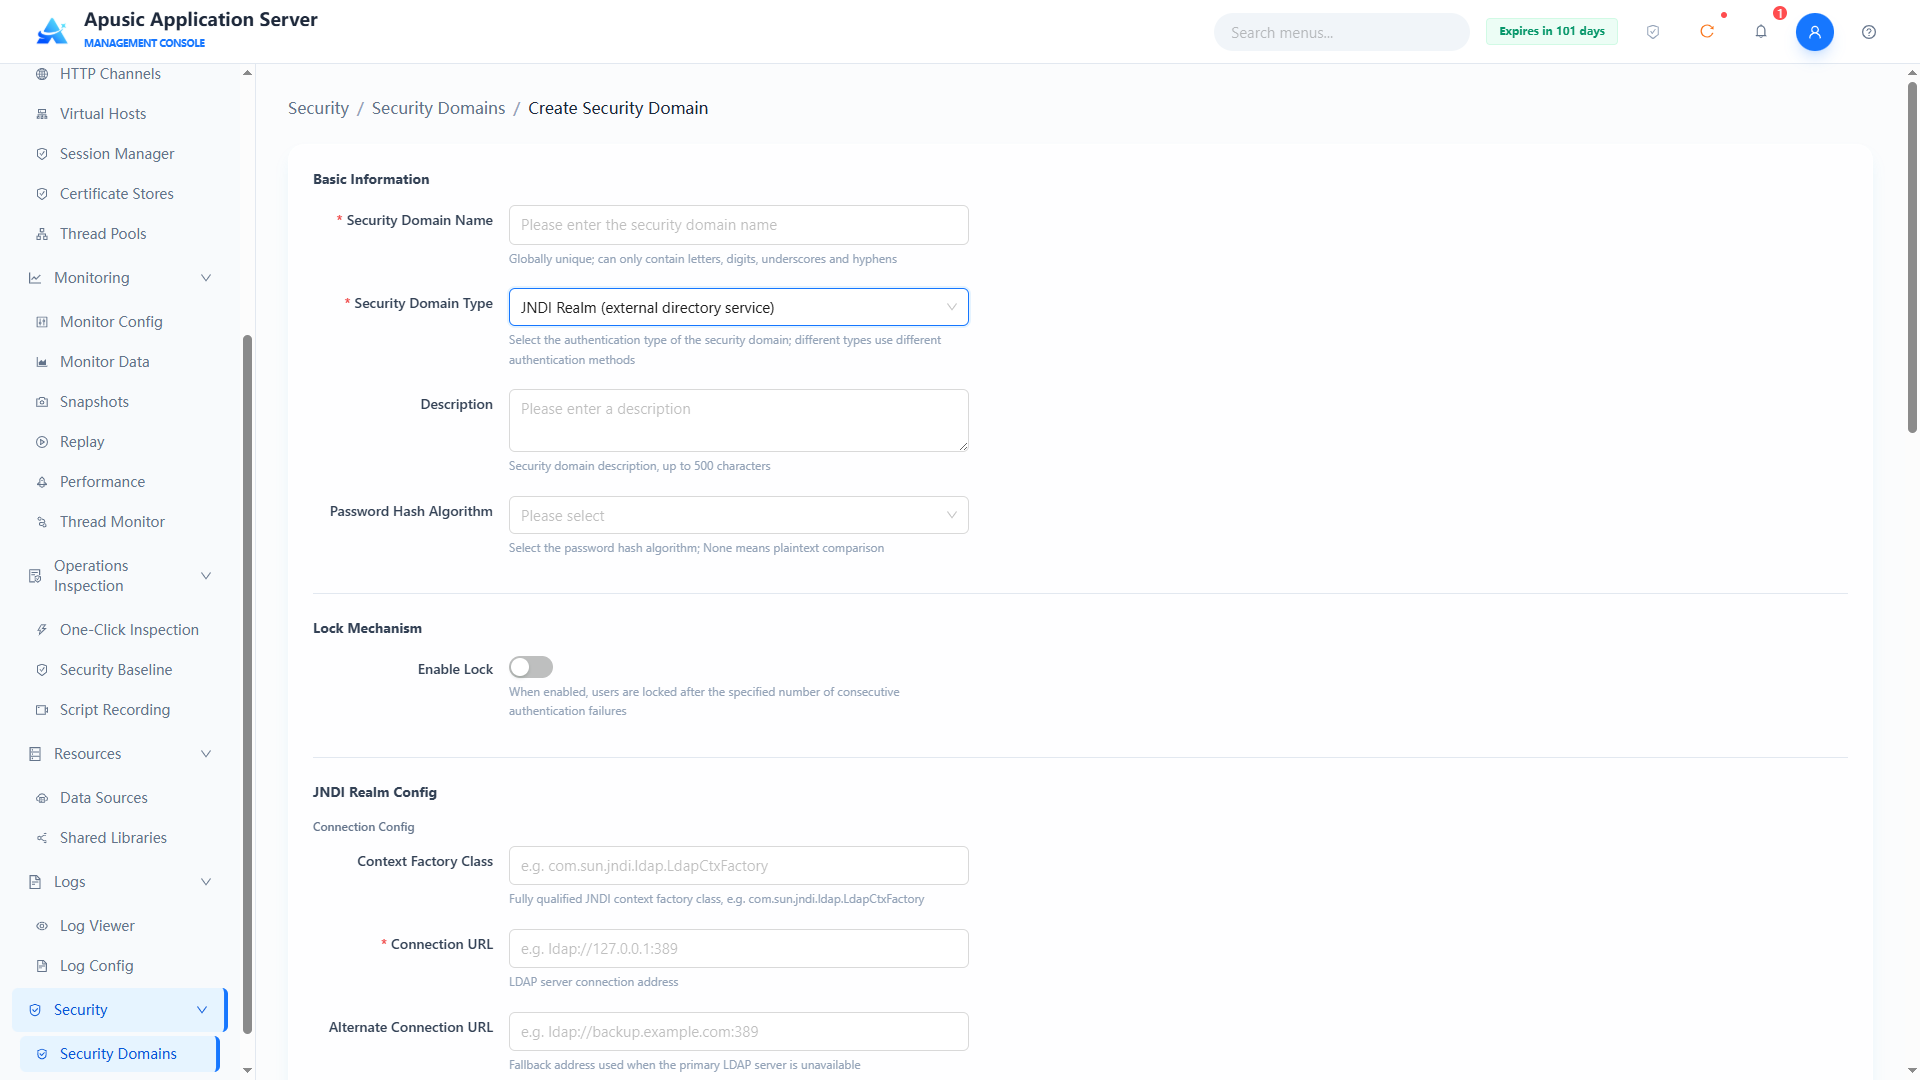
Task: Click the Virtual Hosts sidebar icon
Action: (x=42, y=114)
